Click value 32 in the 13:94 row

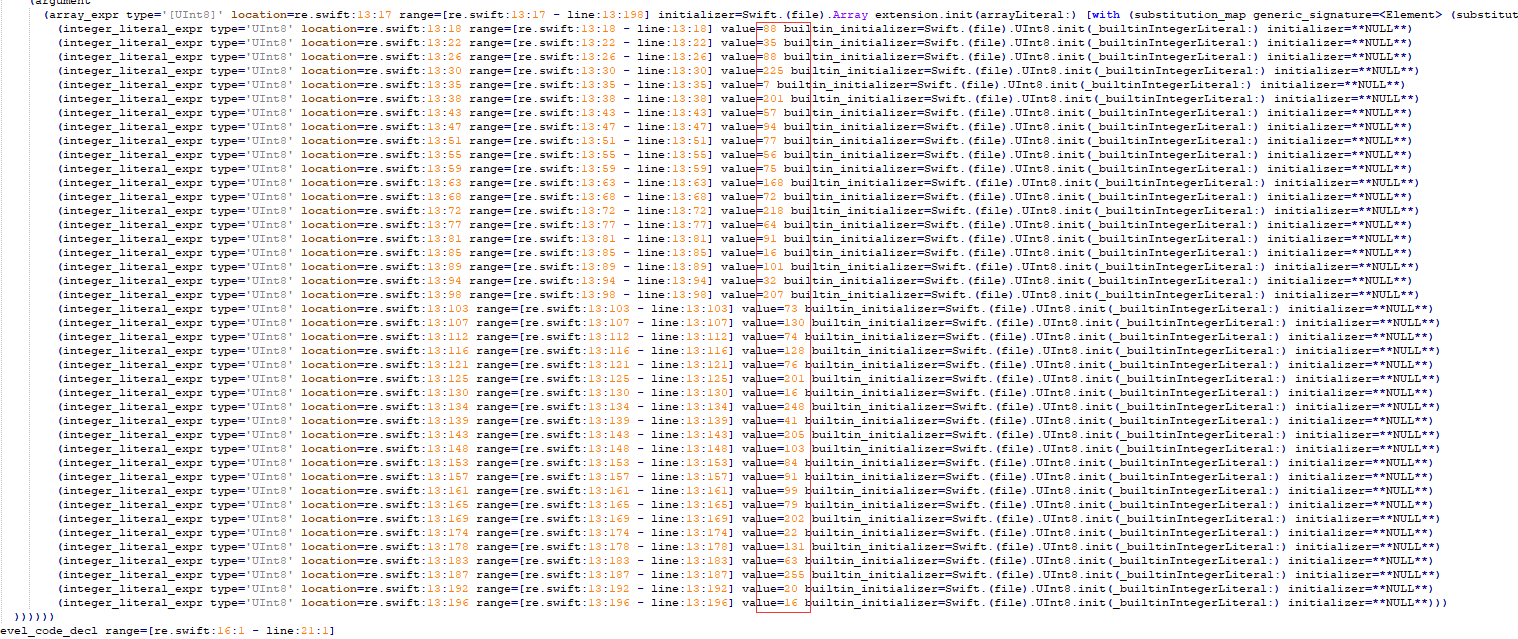[x=770, y=281]
